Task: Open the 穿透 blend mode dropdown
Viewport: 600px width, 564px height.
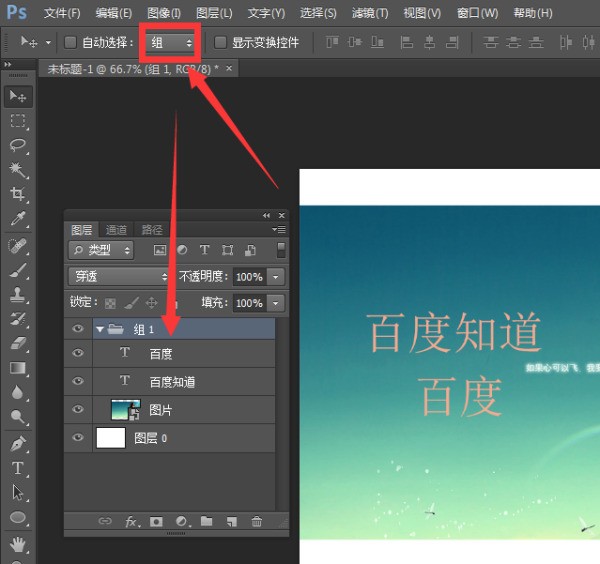Action: coord(120,276)
